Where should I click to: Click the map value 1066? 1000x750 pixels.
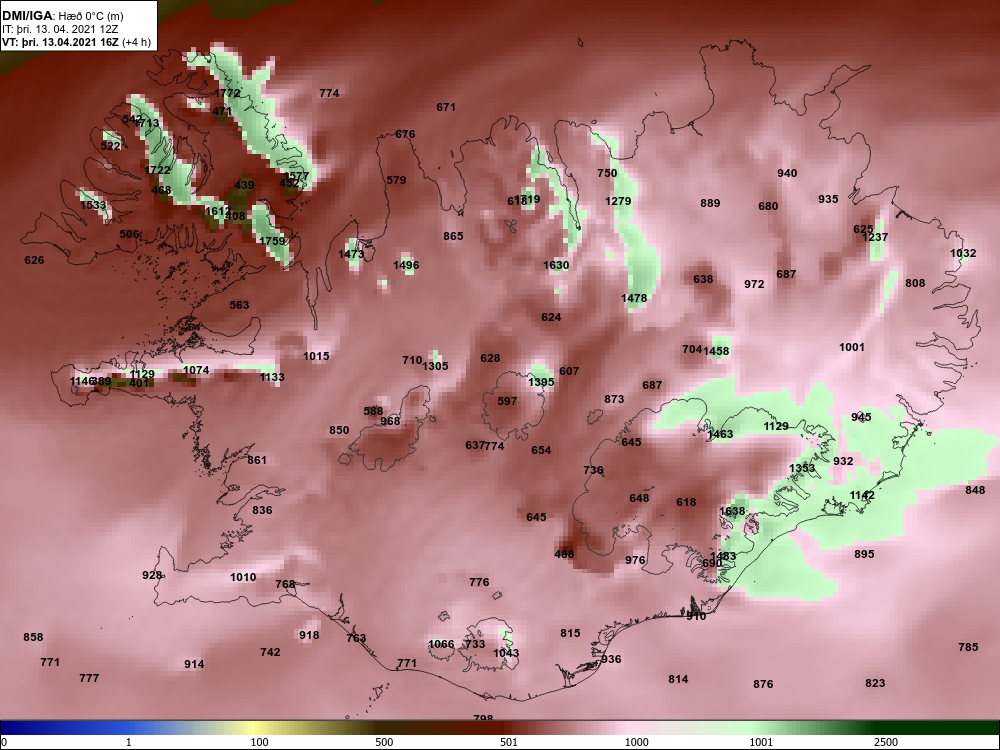[x=441, y=644]
